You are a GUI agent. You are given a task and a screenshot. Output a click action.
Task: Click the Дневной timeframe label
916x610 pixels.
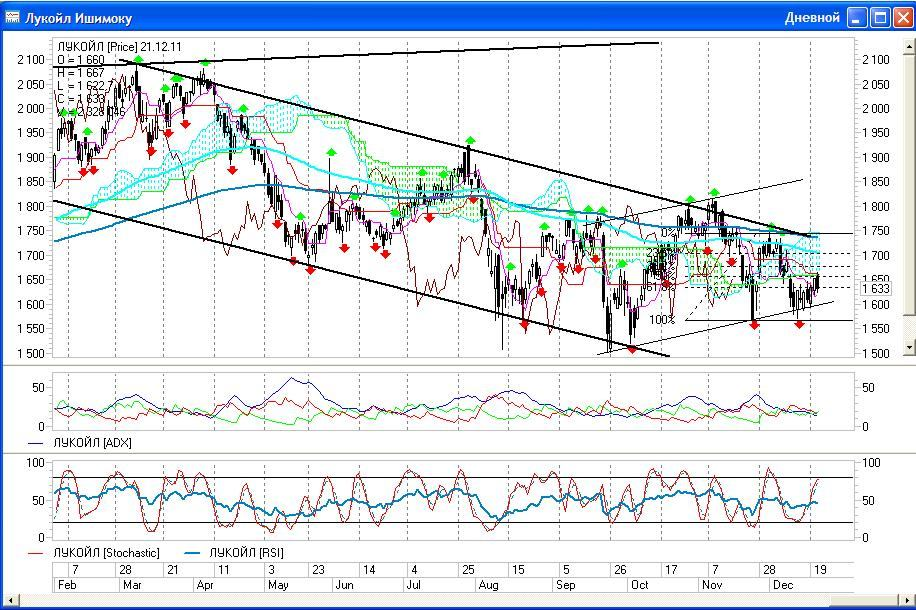[812, 18]
